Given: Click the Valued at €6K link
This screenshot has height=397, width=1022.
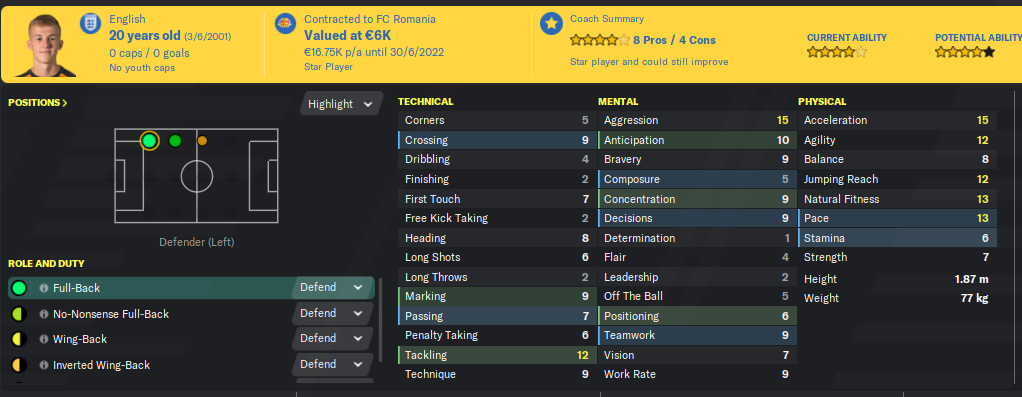Looking at the screenshot, I should 347,36.
